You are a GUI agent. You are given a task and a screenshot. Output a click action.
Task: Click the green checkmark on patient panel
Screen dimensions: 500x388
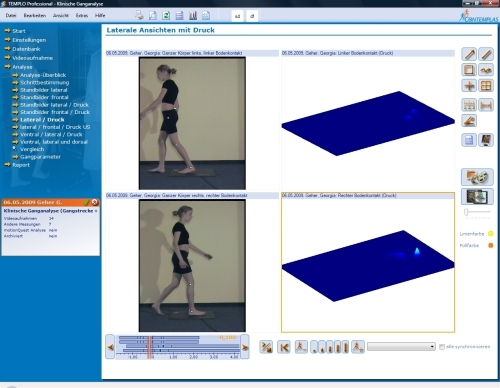tap(86, 202)
